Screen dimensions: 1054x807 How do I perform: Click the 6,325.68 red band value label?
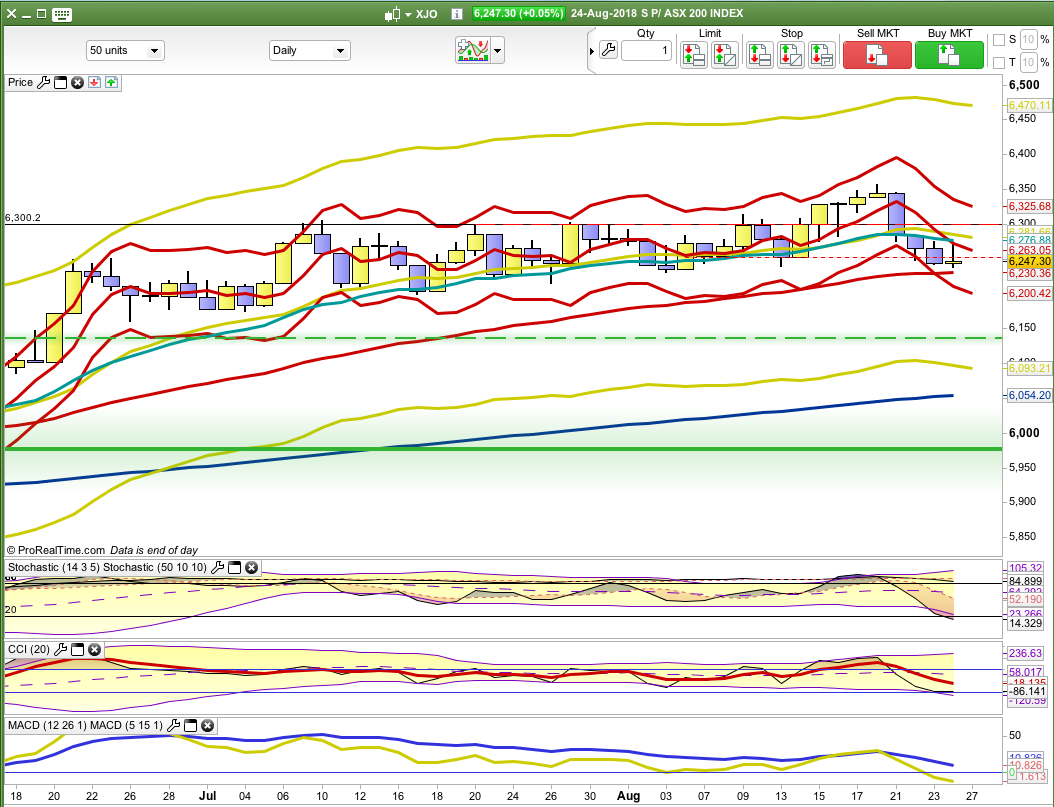[x=1029, y=206]
